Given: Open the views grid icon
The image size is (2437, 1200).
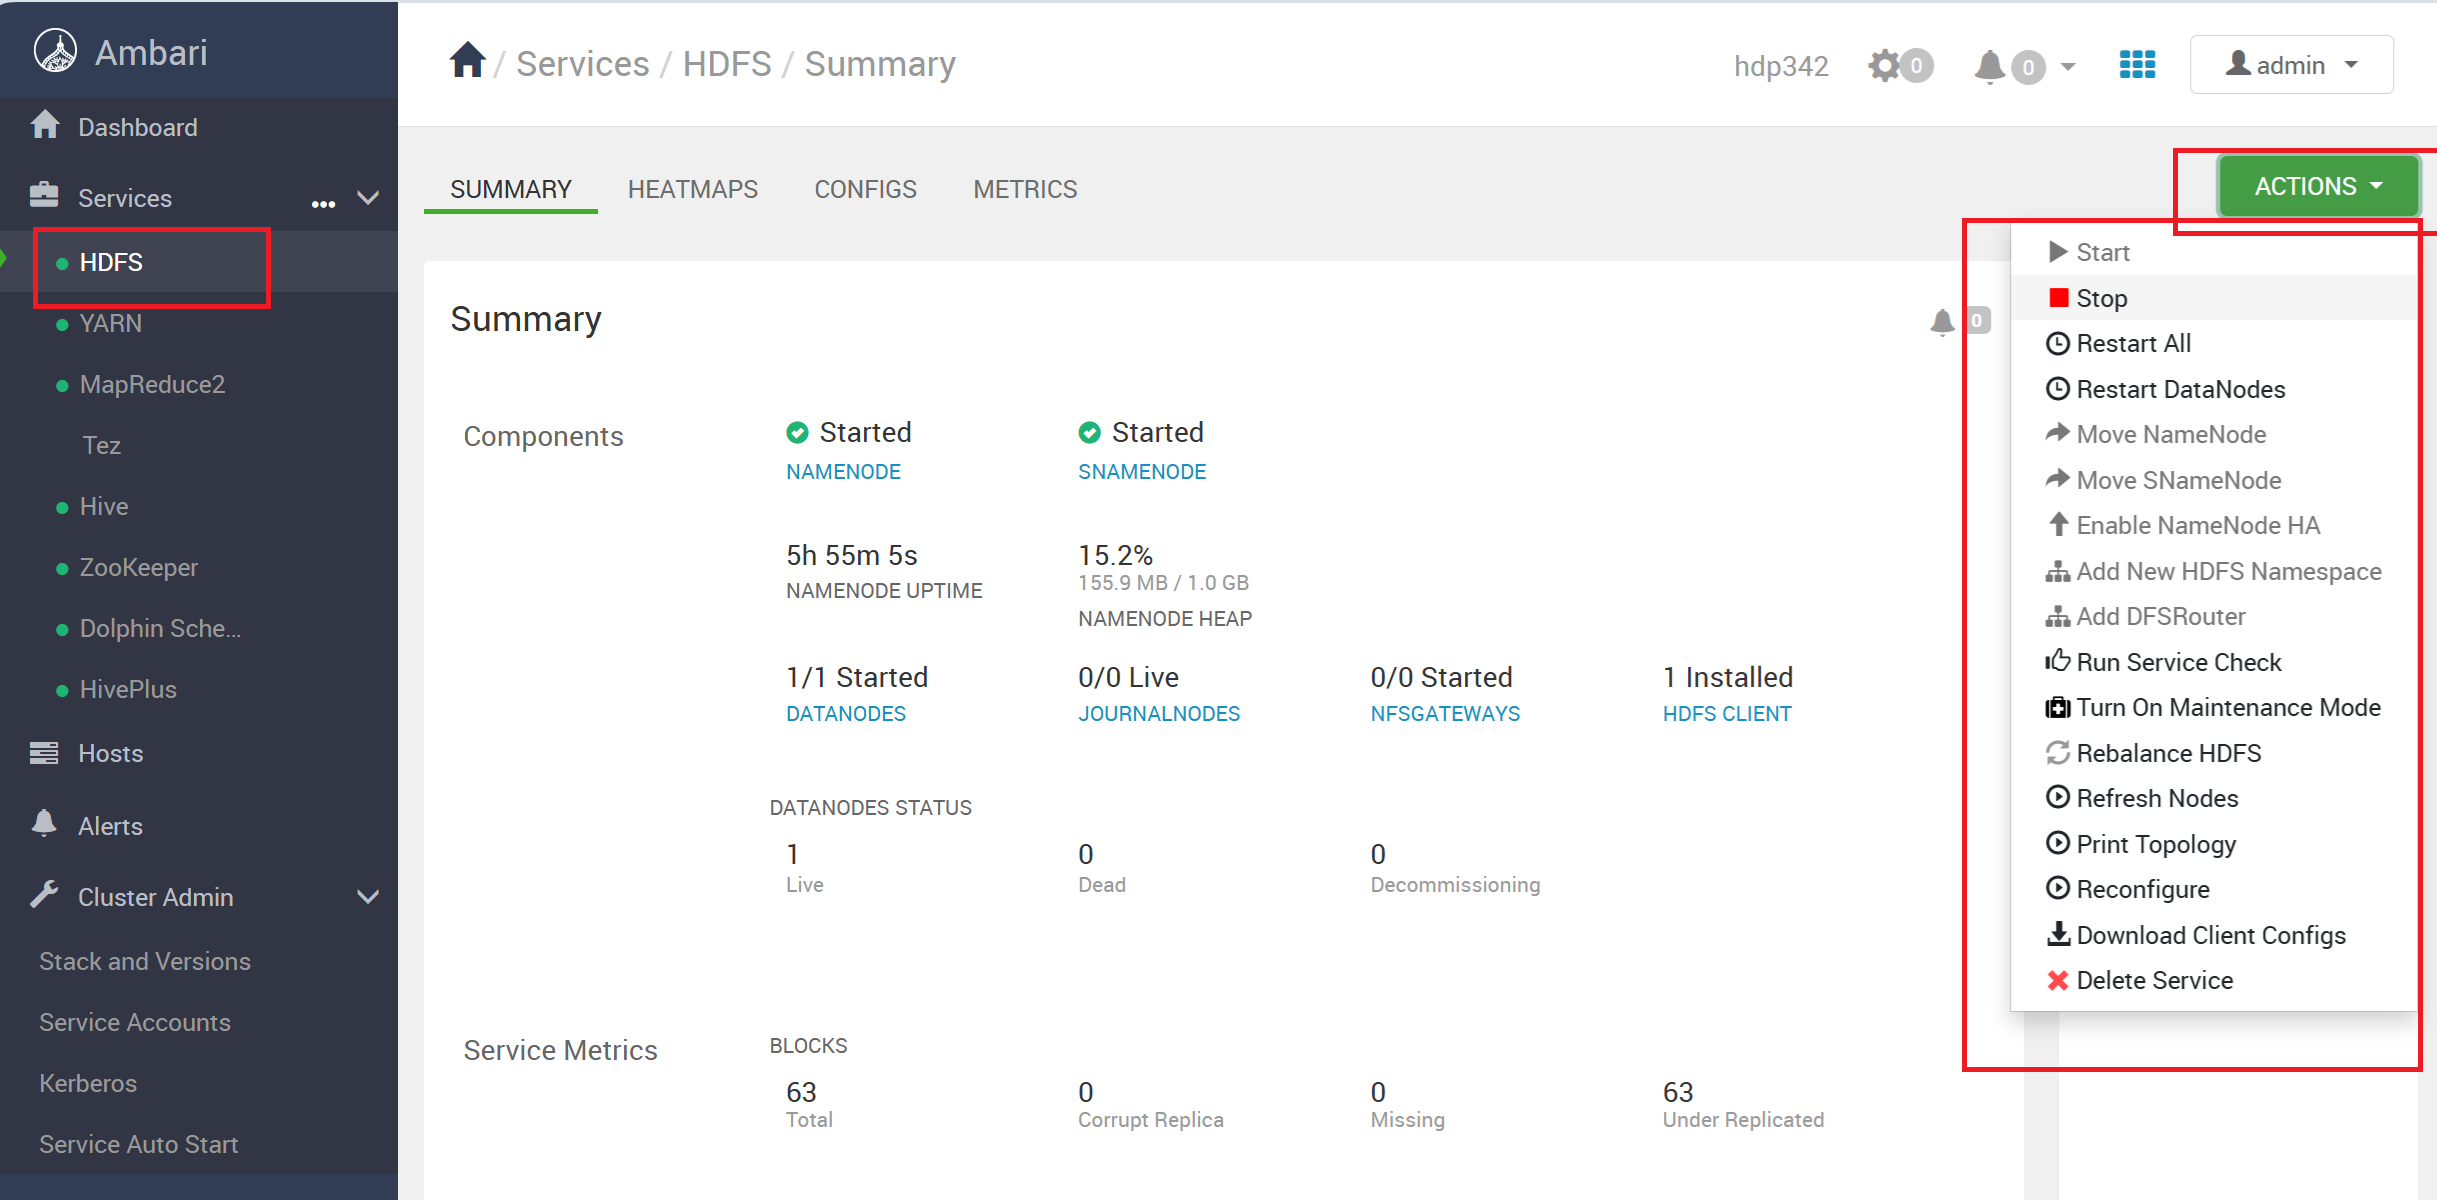Looking at the screenshot, I should [2137, 65].
